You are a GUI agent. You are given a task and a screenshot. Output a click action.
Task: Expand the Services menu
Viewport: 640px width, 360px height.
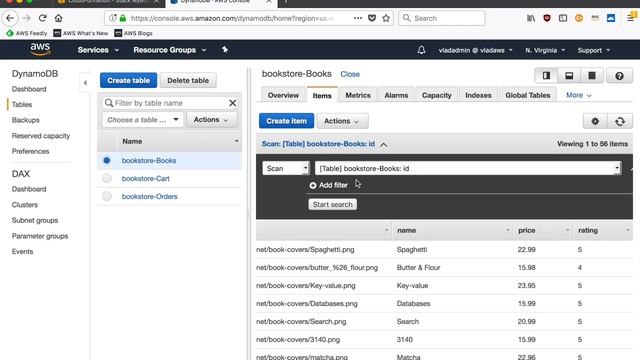tap(98, 50)
